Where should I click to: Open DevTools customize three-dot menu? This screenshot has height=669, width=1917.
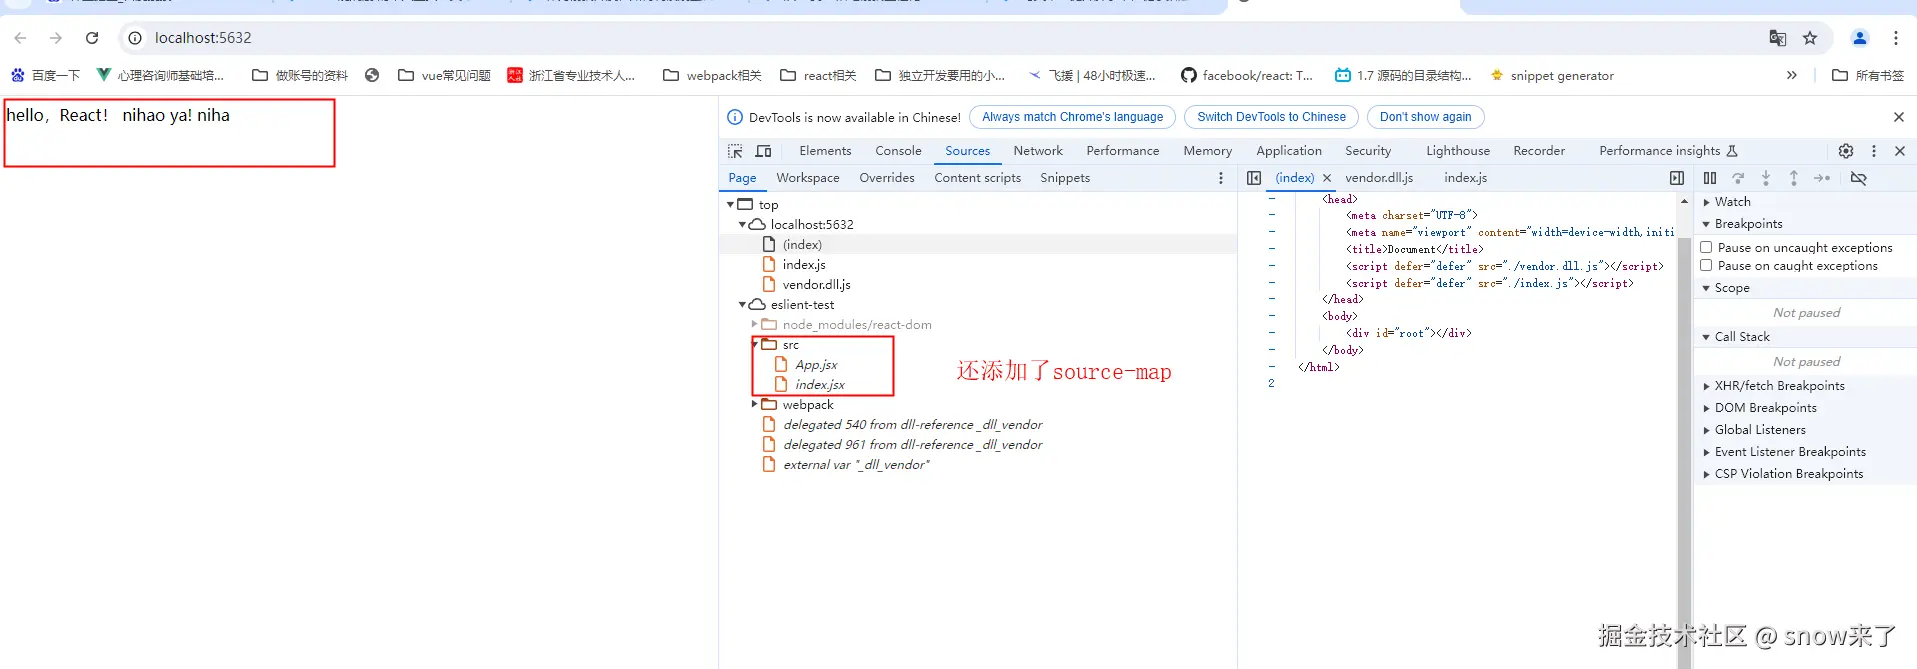[x=1874, y=151]
